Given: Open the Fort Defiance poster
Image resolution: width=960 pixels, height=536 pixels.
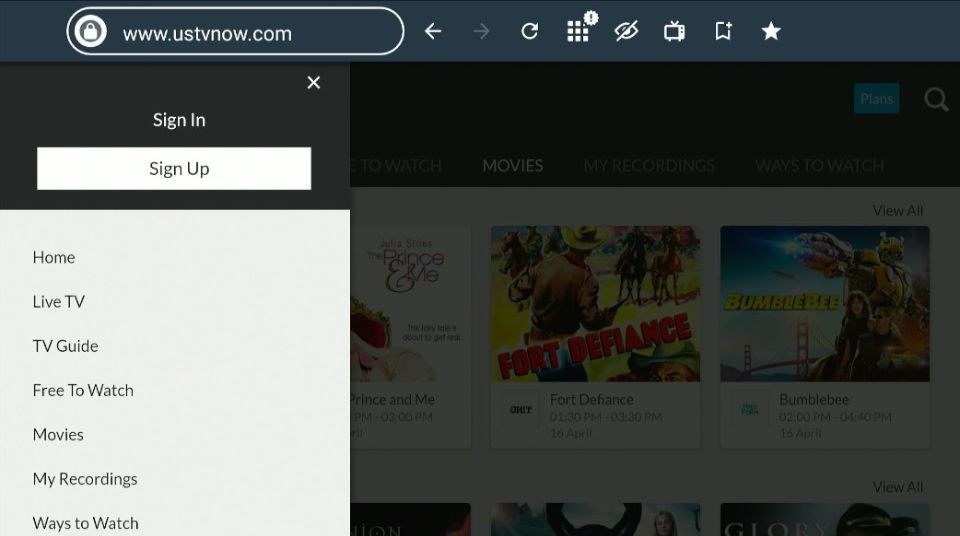Looking at the screenshot, I should [x=596, y=304].
